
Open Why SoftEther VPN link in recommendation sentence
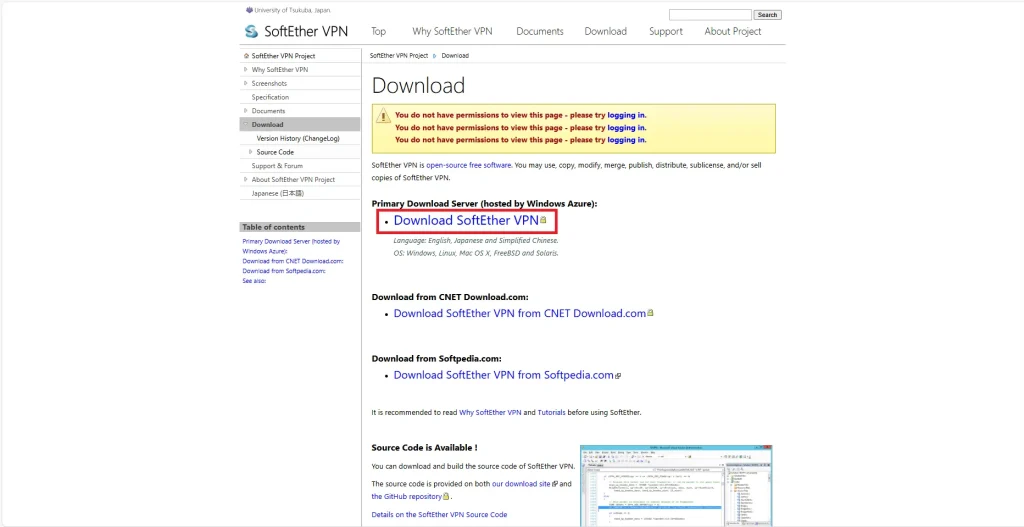(490, 413)
